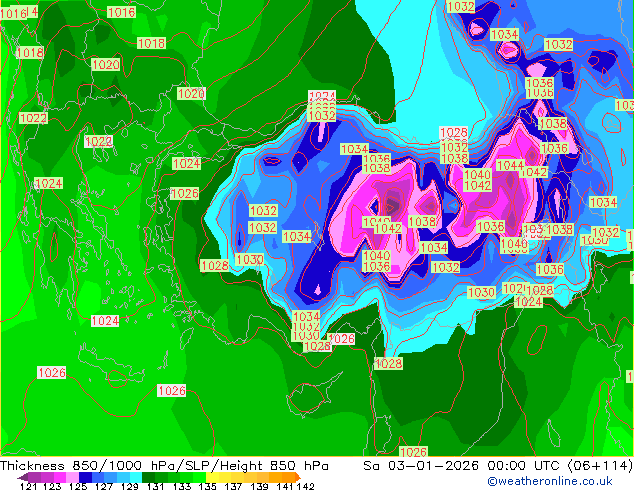Click the cyan 129–130 legend swatch

136,477
